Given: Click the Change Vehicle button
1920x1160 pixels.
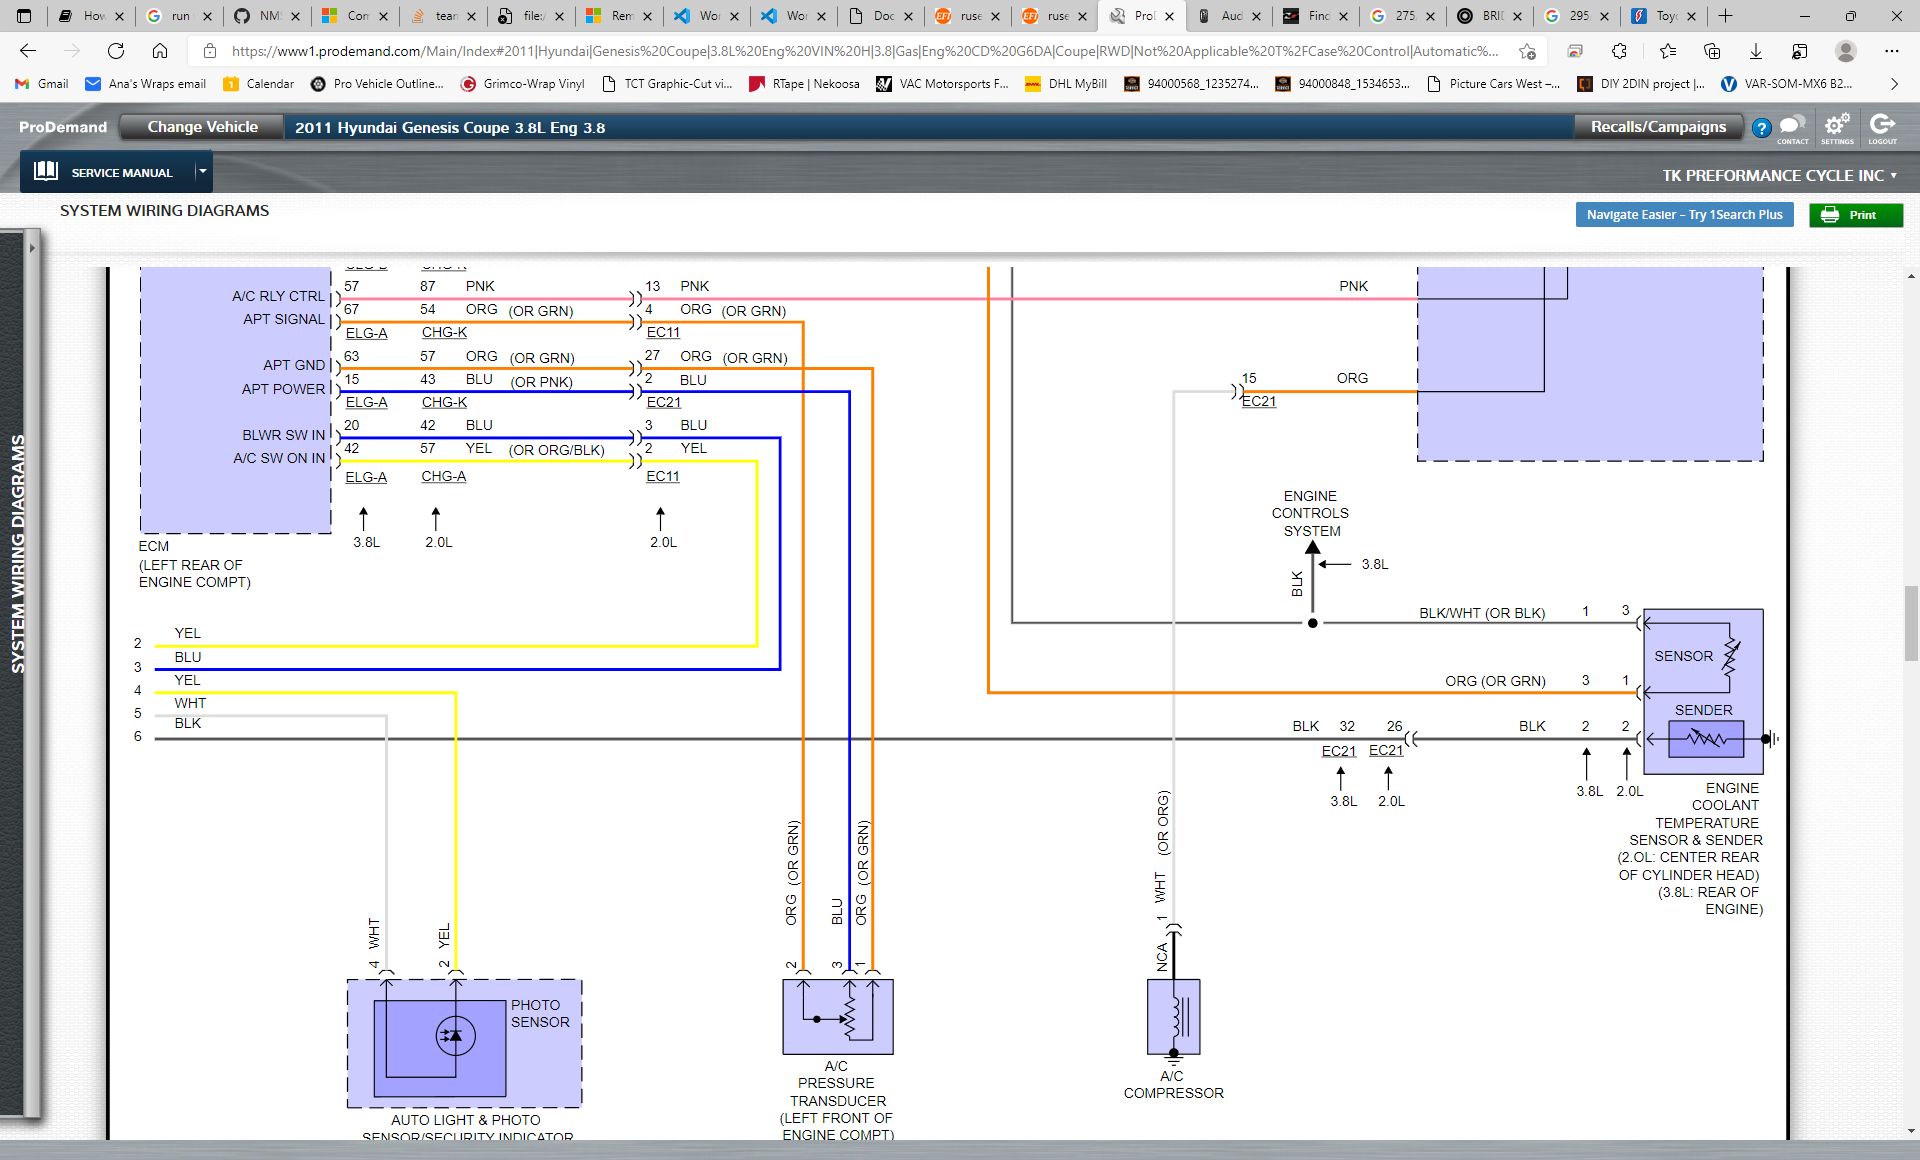Looking at the screenshot, I should click(202, 127).
